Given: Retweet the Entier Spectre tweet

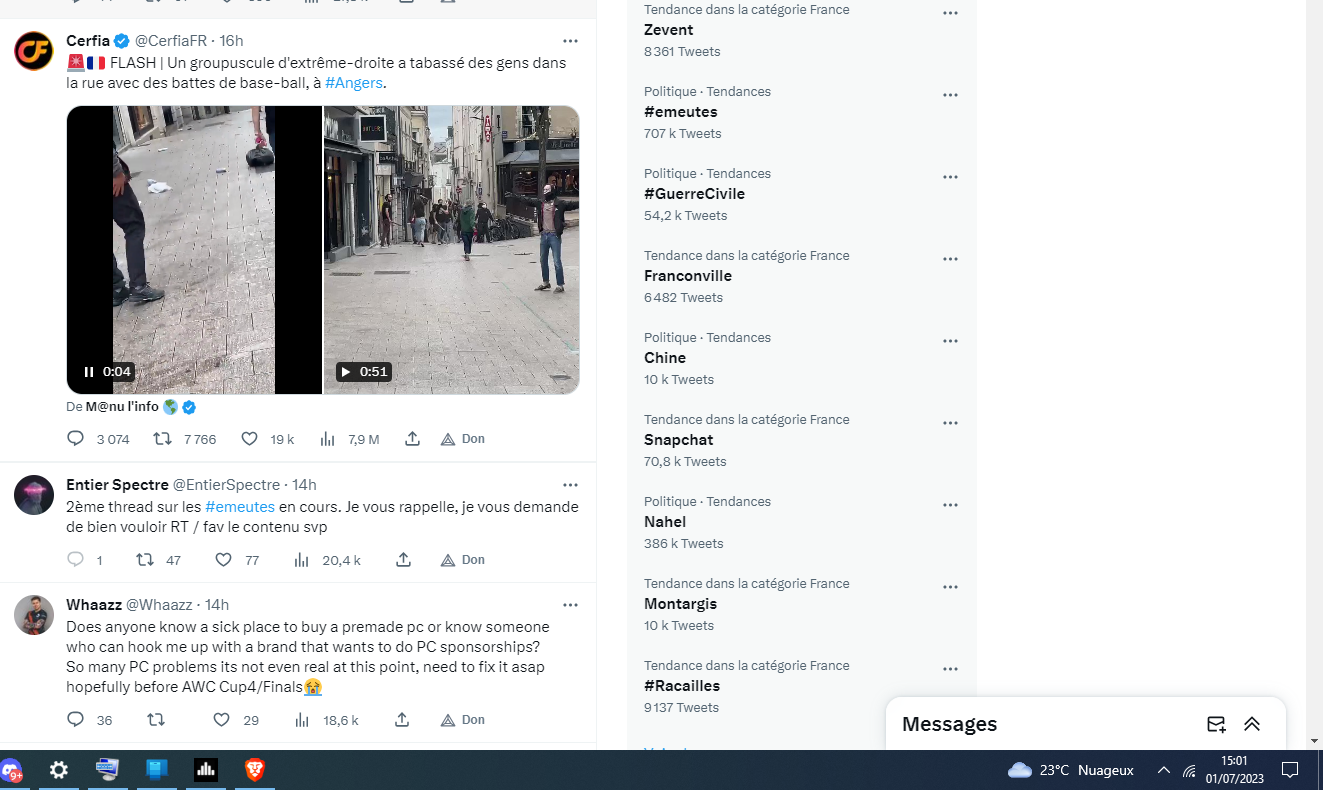Looking at the screenshot, I should click(x=145, y=560).
